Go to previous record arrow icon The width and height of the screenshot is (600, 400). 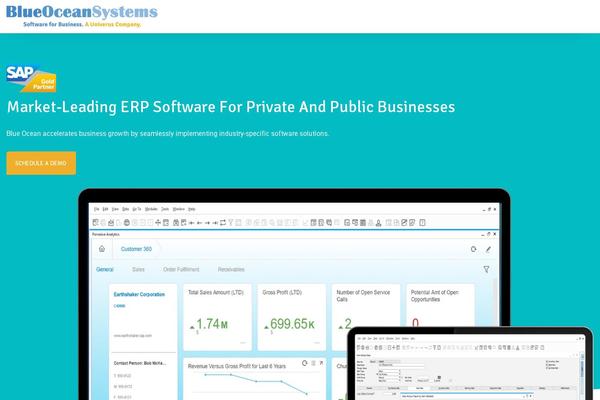pyautogui.click(x=199, y=222)
